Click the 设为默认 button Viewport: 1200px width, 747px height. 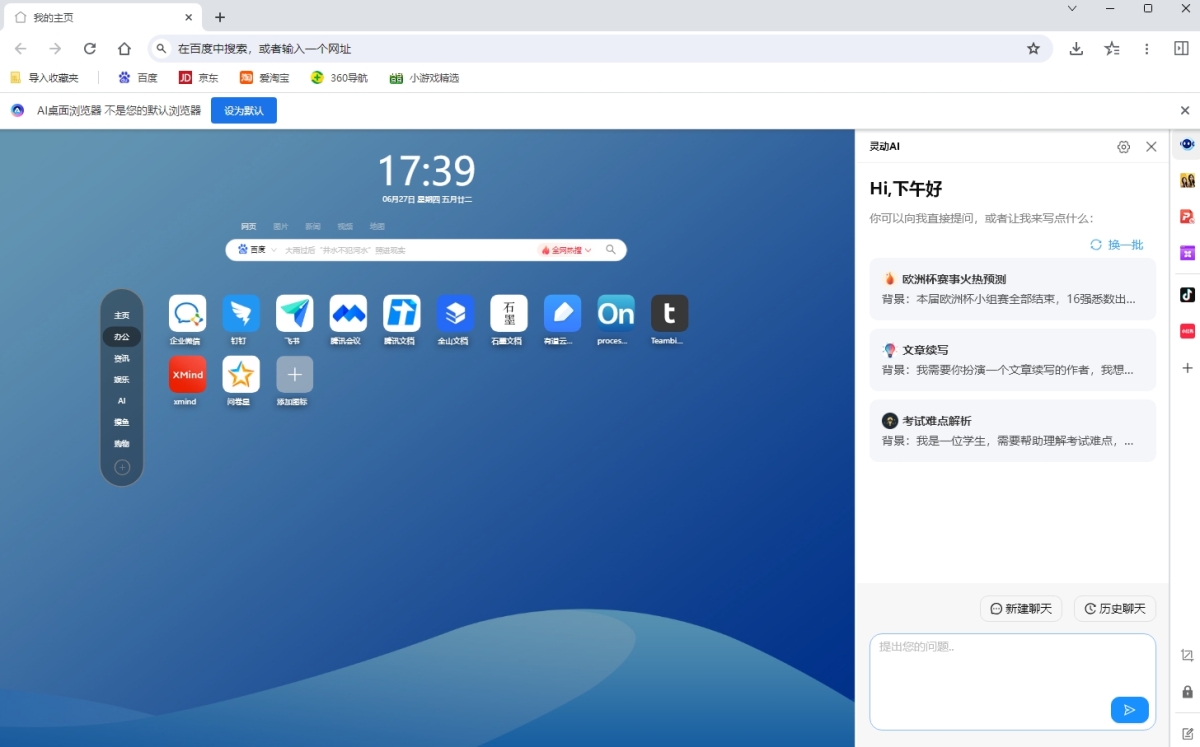tap(243, 111)
